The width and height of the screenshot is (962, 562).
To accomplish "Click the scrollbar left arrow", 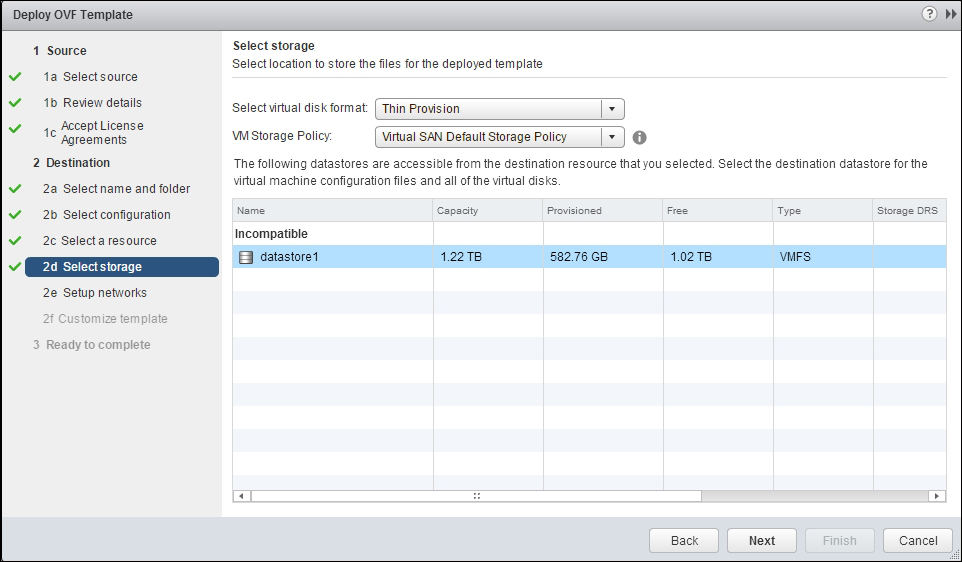I will pos(242,496).
